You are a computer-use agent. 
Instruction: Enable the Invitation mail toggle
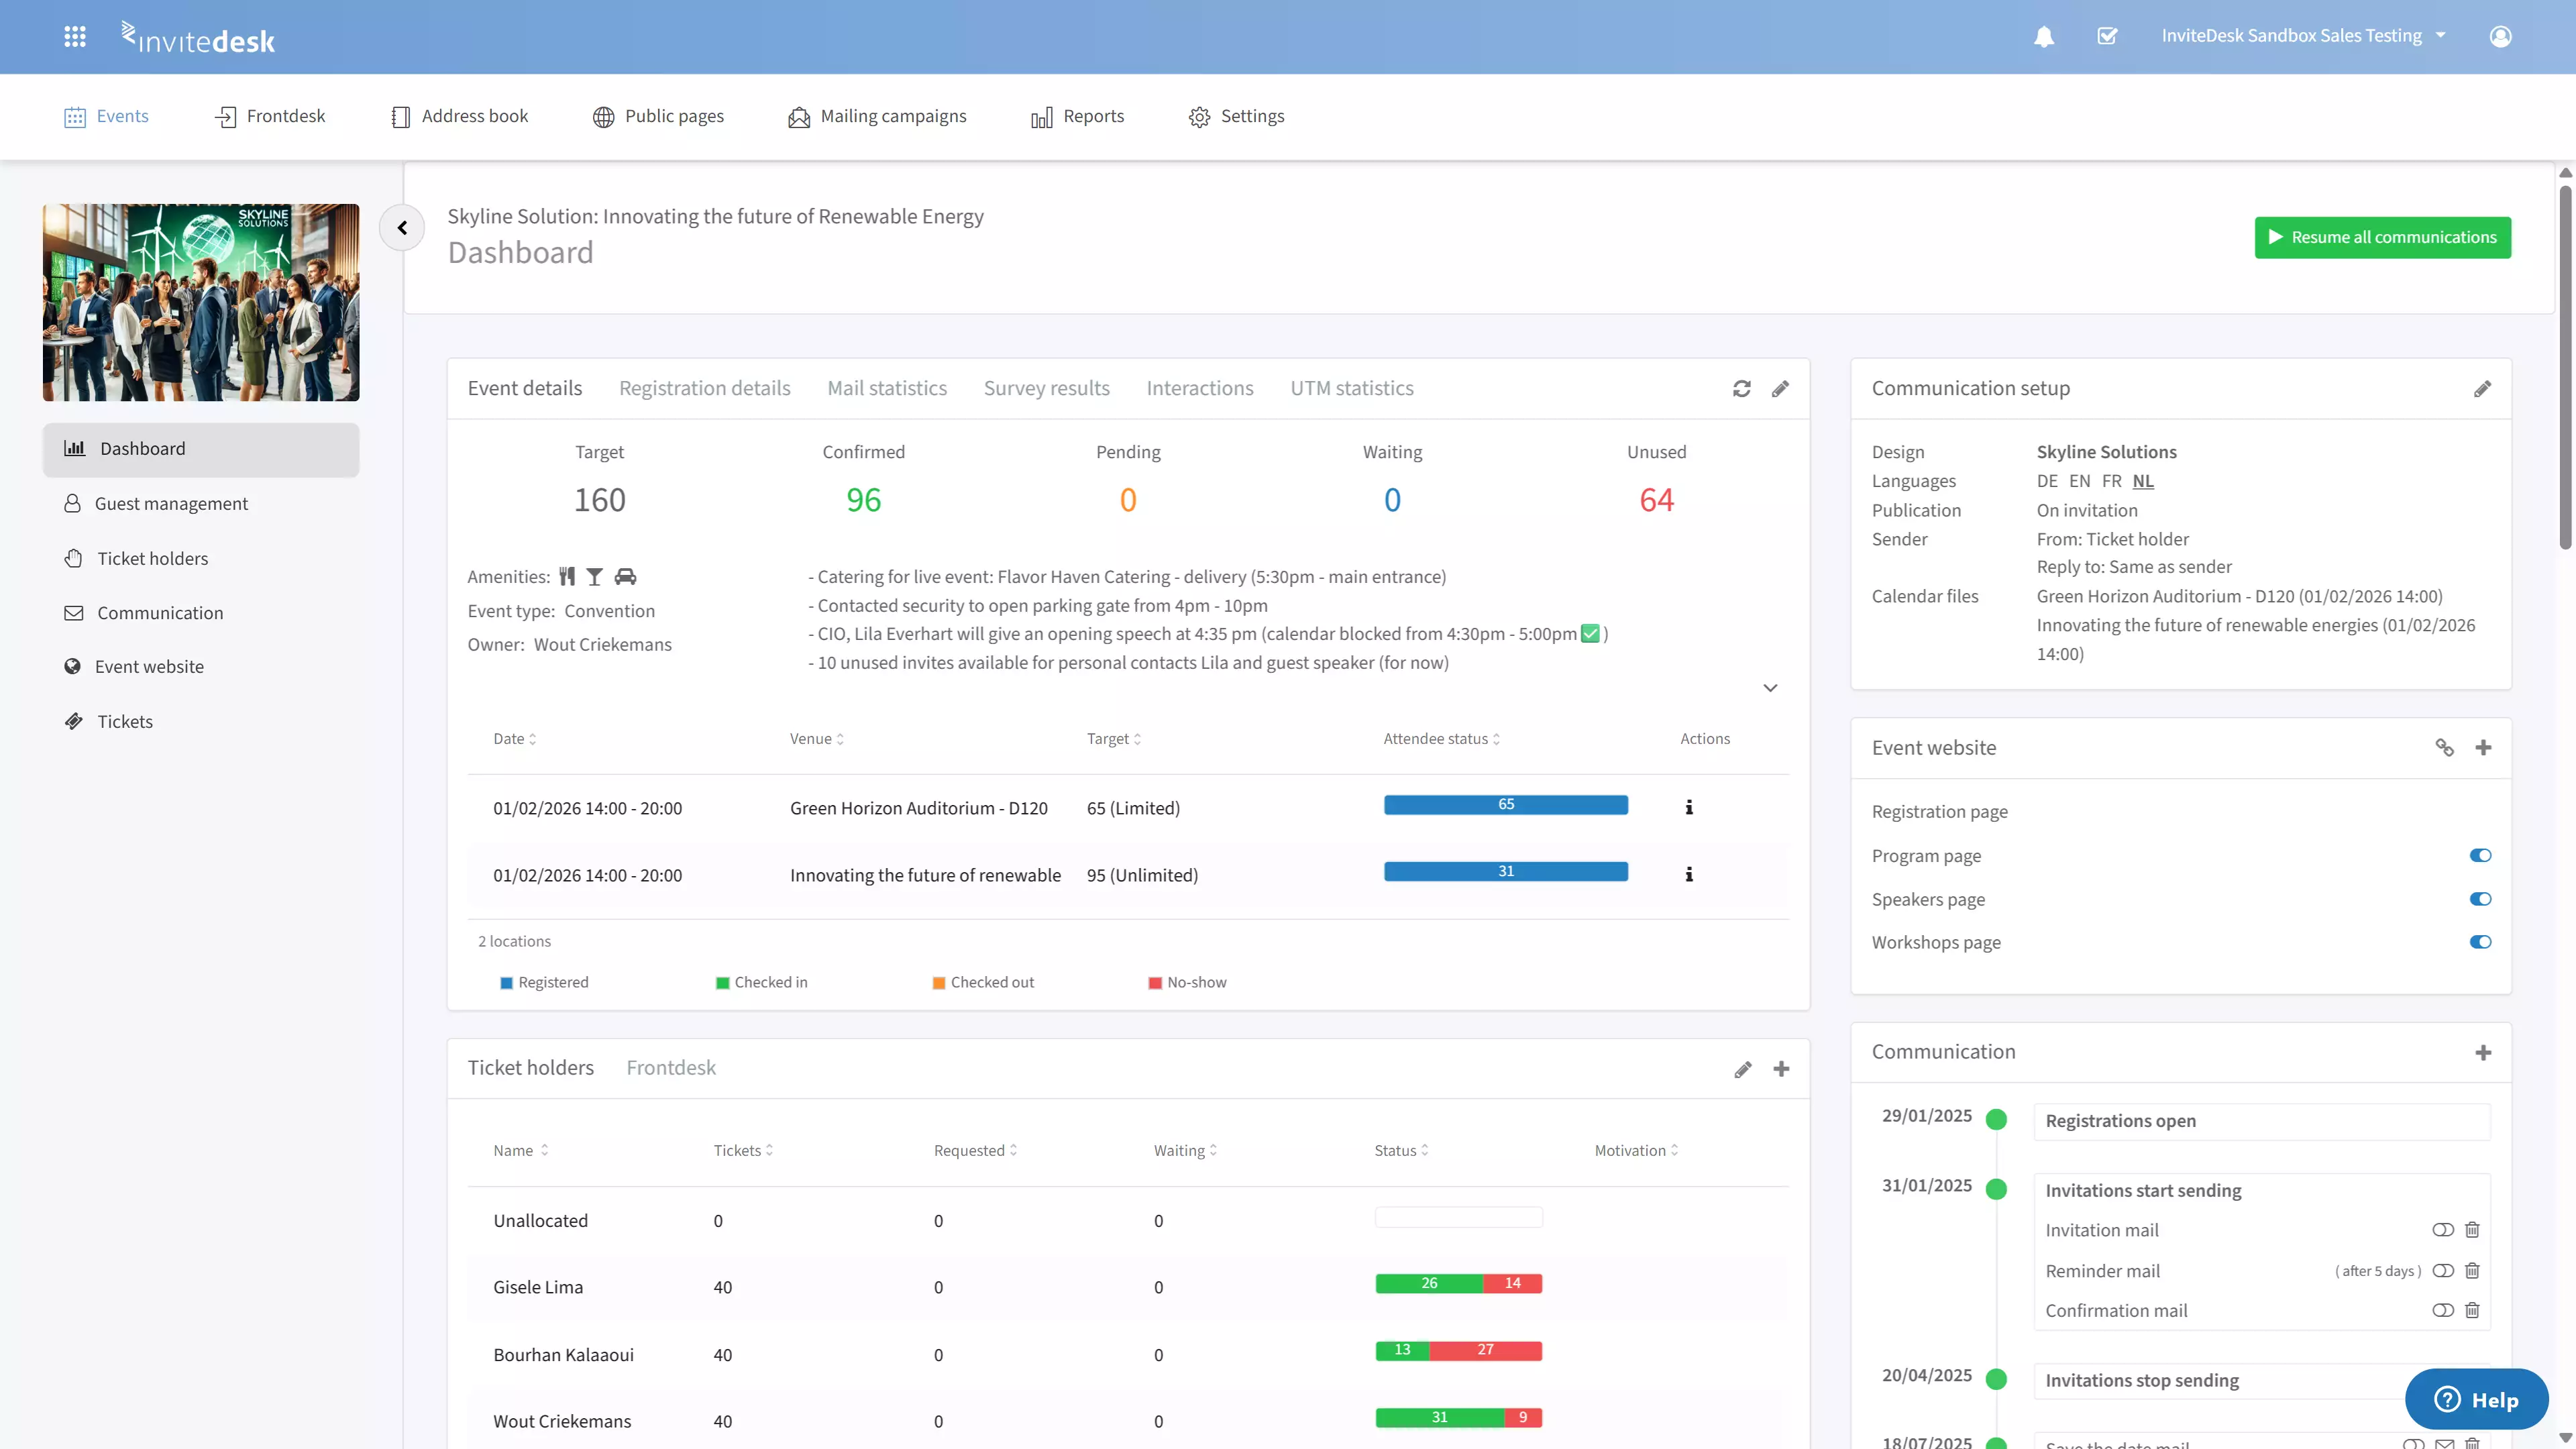[2442, 1230]
